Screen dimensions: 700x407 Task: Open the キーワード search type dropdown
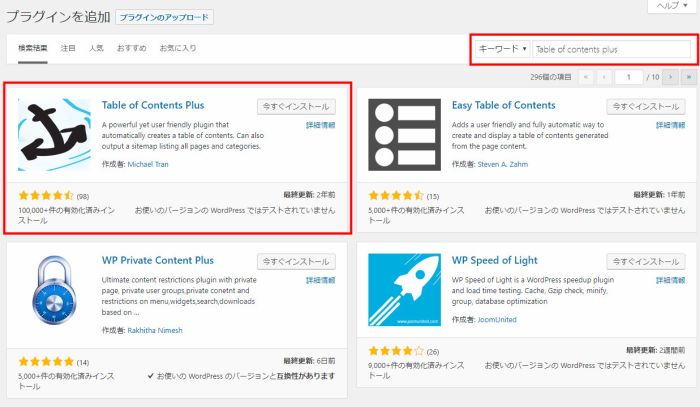(x=502, y=49)
